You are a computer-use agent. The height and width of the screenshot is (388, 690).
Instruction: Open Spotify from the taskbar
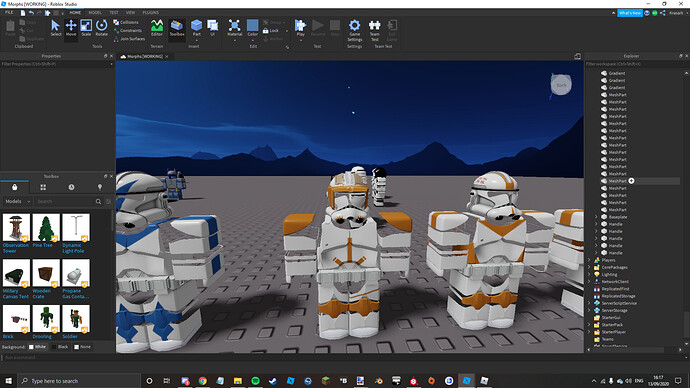[x=255, y=381]
